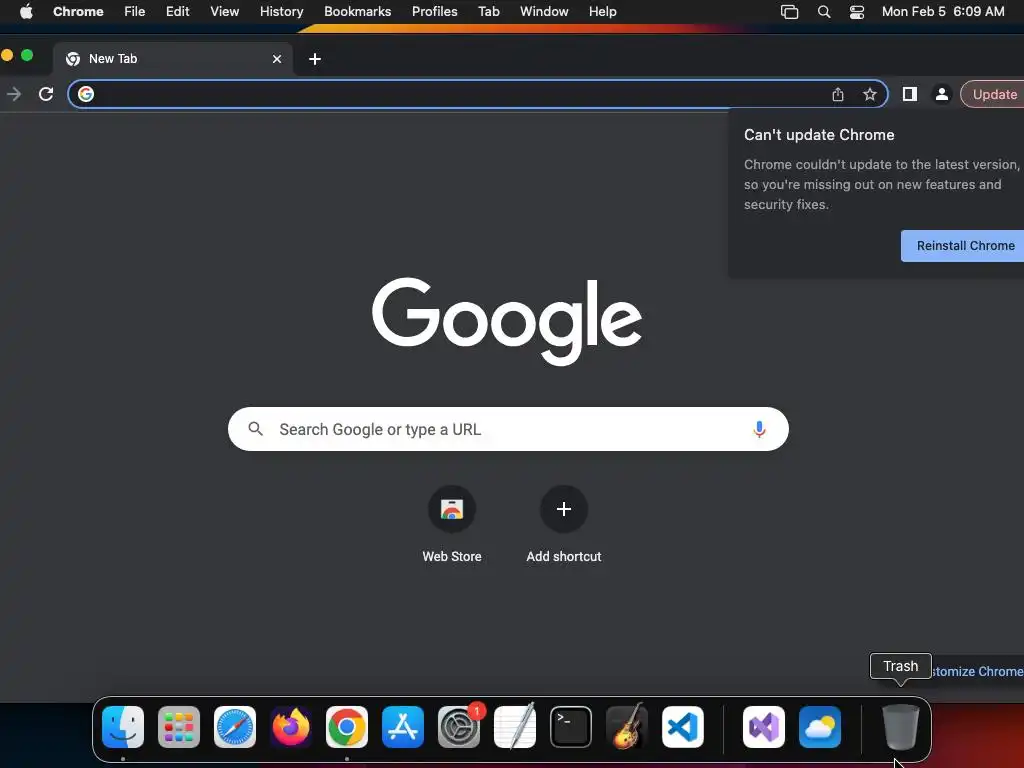This screenshot has width=1024, height=768.
Task: Open TextEdit from the Dock
Action: tap(515, 727)
